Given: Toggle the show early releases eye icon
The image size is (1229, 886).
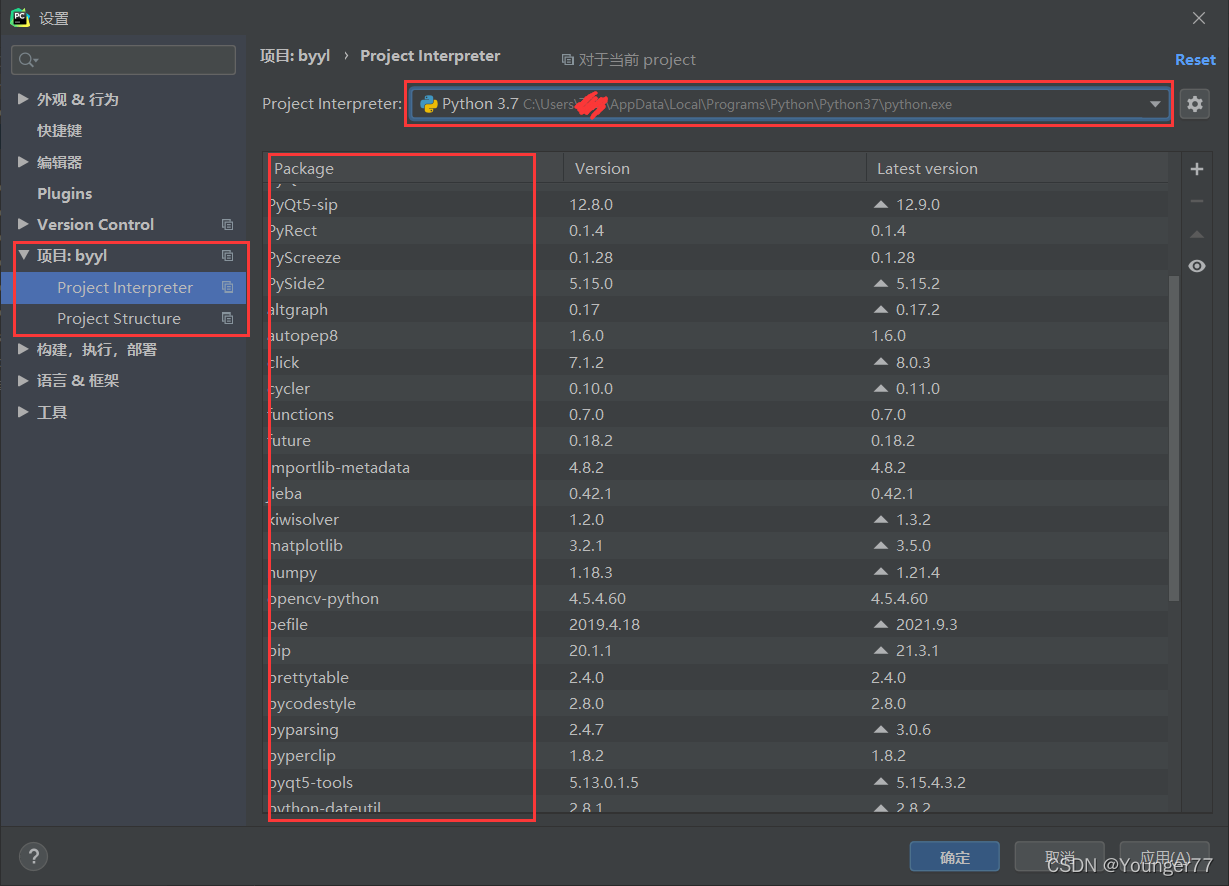Looking at the screenshot, I should (x=1196, y=266).
